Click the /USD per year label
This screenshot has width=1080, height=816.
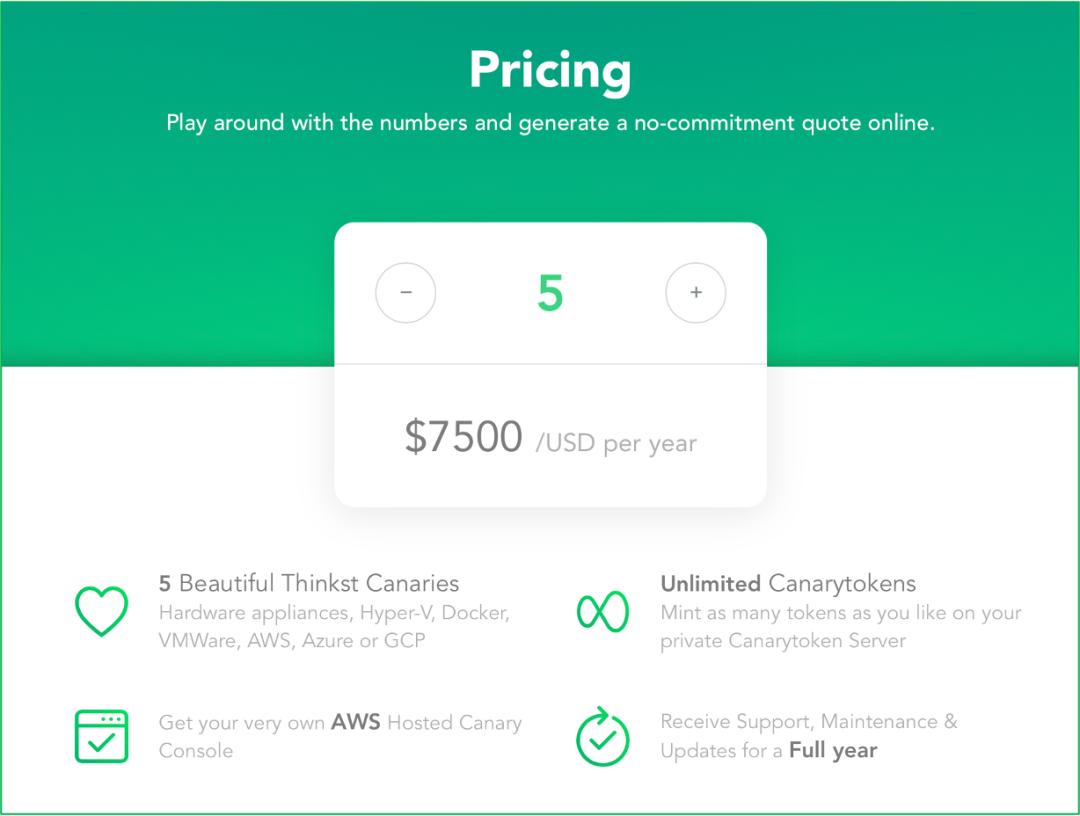[616, 443]
